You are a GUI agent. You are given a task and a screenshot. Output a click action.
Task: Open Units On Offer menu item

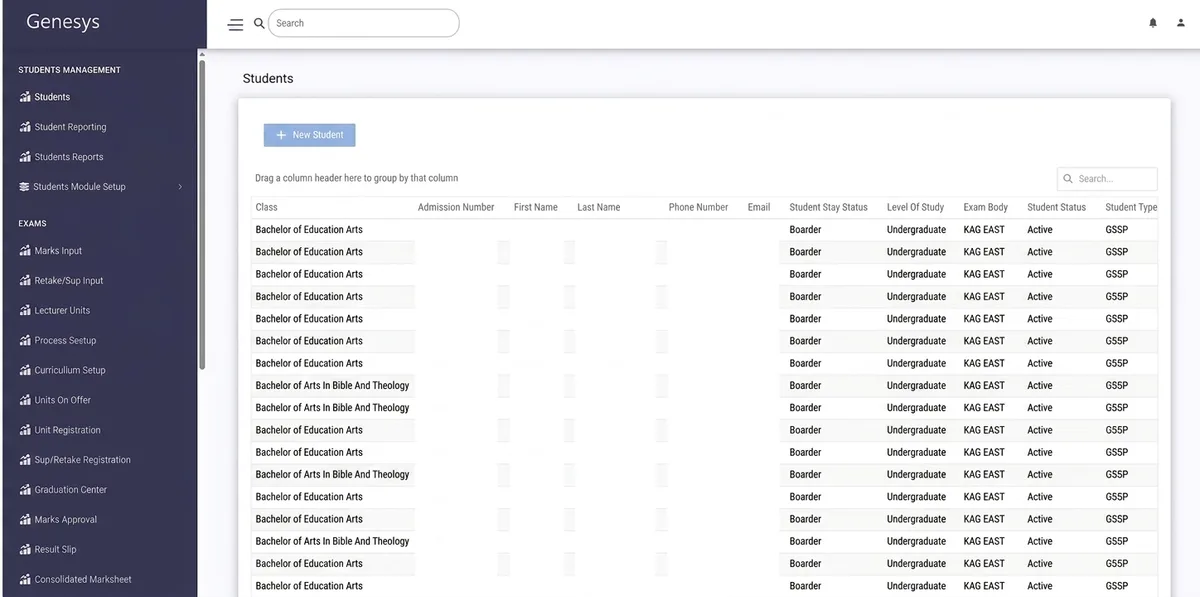coord(62,400)
